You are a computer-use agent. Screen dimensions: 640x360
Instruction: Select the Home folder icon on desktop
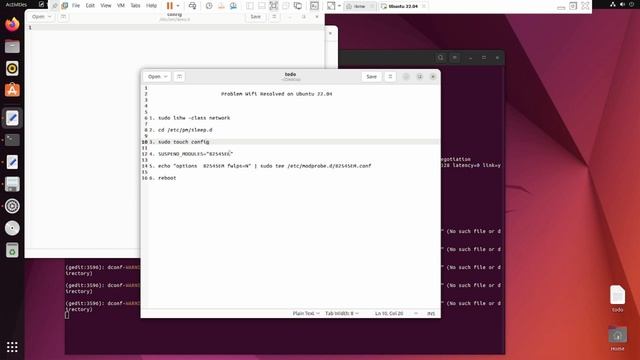[617, 338]
